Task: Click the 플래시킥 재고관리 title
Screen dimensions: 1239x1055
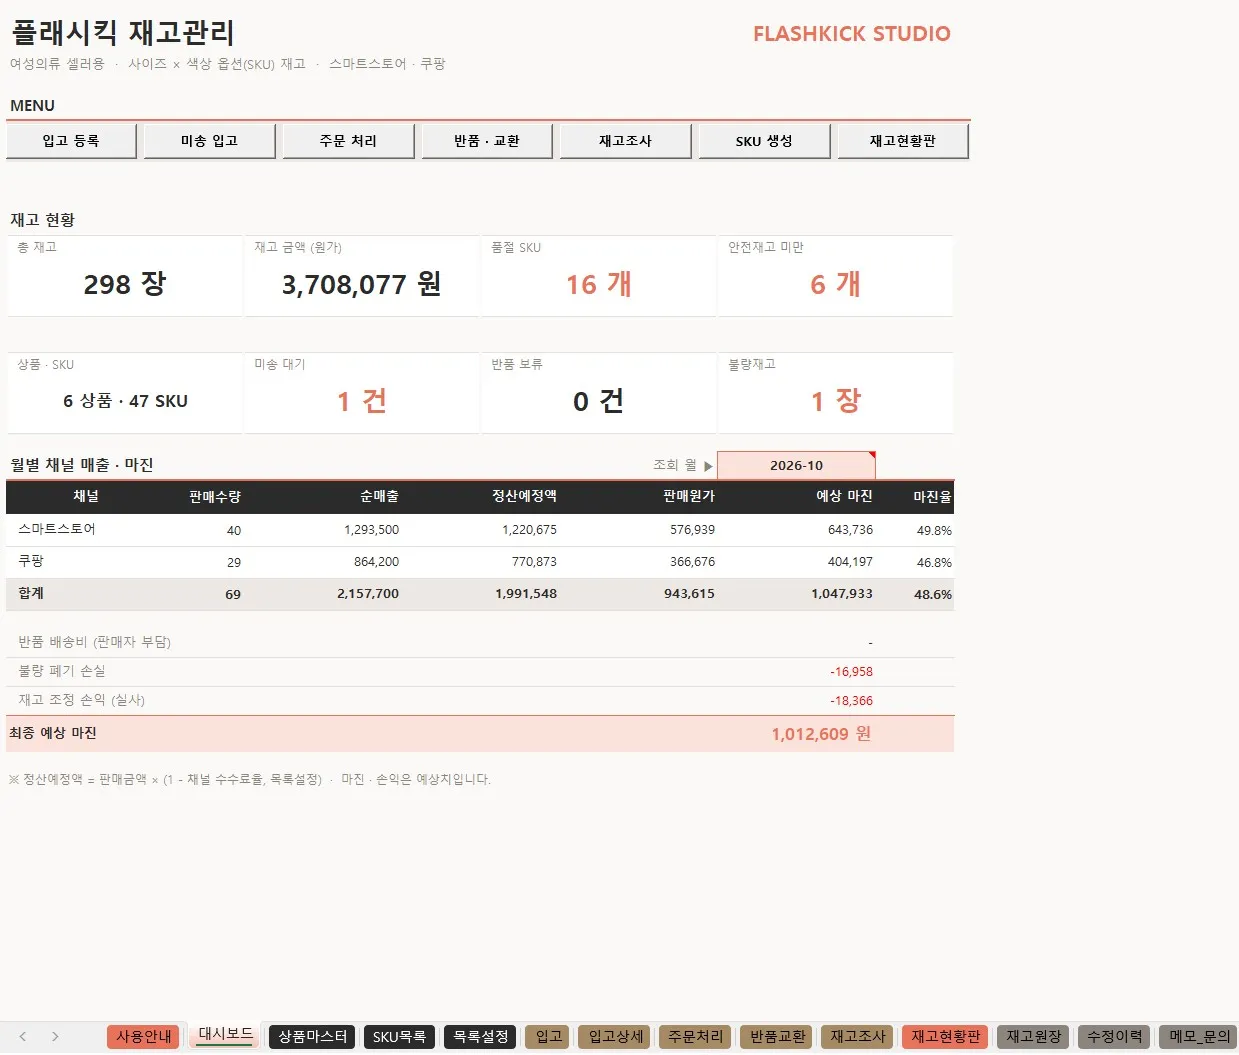Action: 122,33
